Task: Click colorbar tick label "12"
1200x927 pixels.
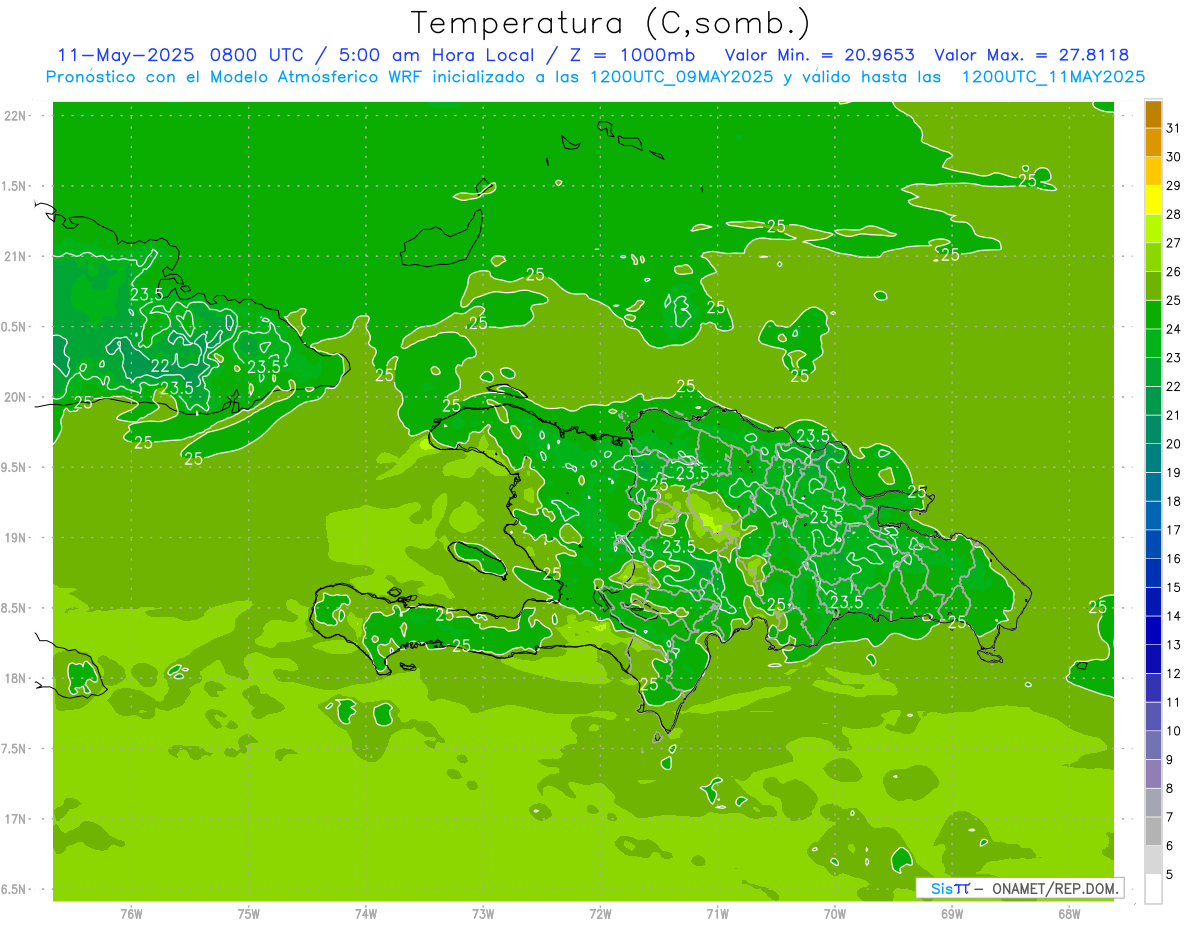Action: click(x=1173, y=674)
